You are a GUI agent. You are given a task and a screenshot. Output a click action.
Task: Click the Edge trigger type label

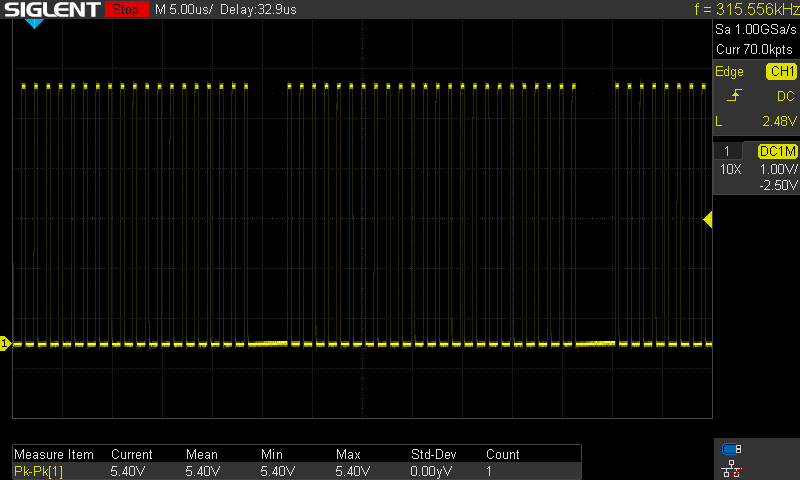[729, 71]
